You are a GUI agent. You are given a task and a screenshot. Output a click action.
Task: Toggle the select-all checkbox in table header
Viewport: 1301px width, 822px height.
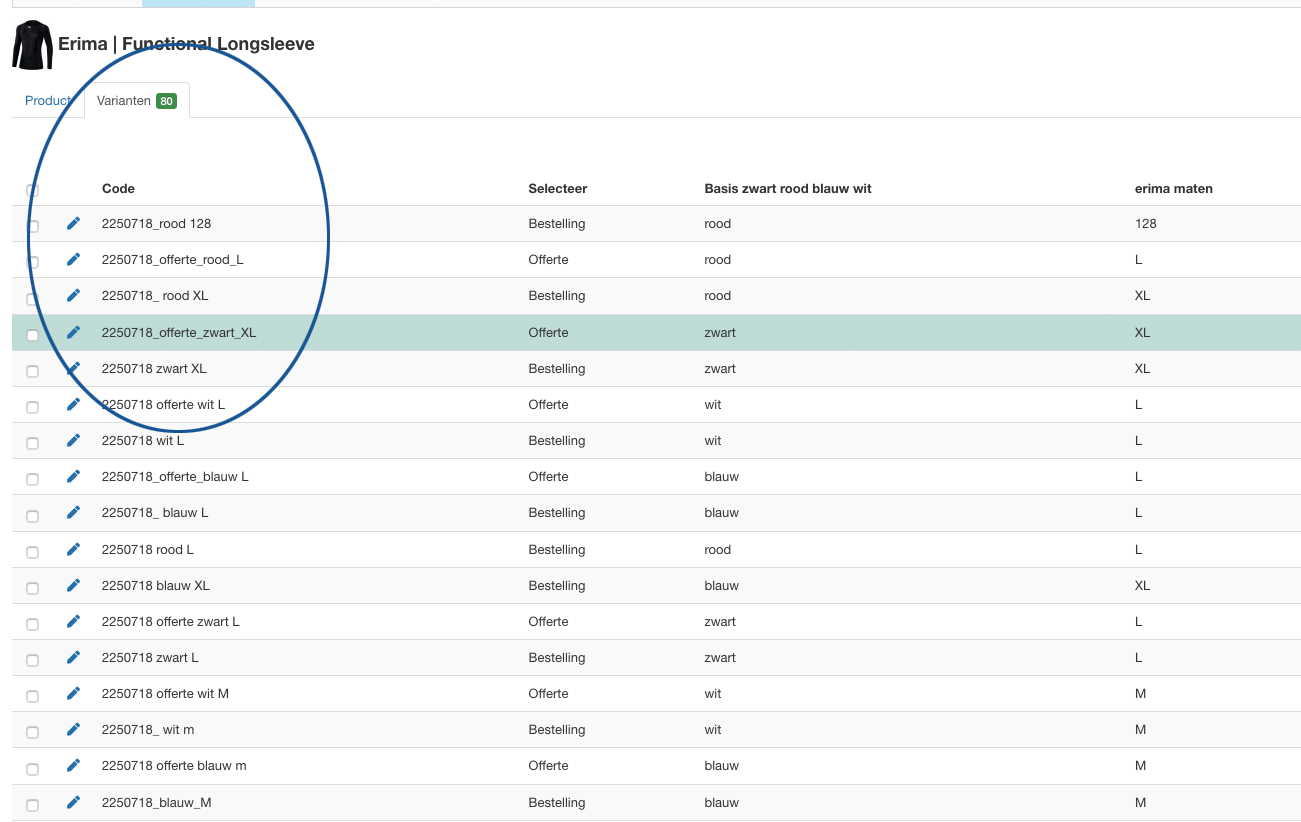[32, 190]
